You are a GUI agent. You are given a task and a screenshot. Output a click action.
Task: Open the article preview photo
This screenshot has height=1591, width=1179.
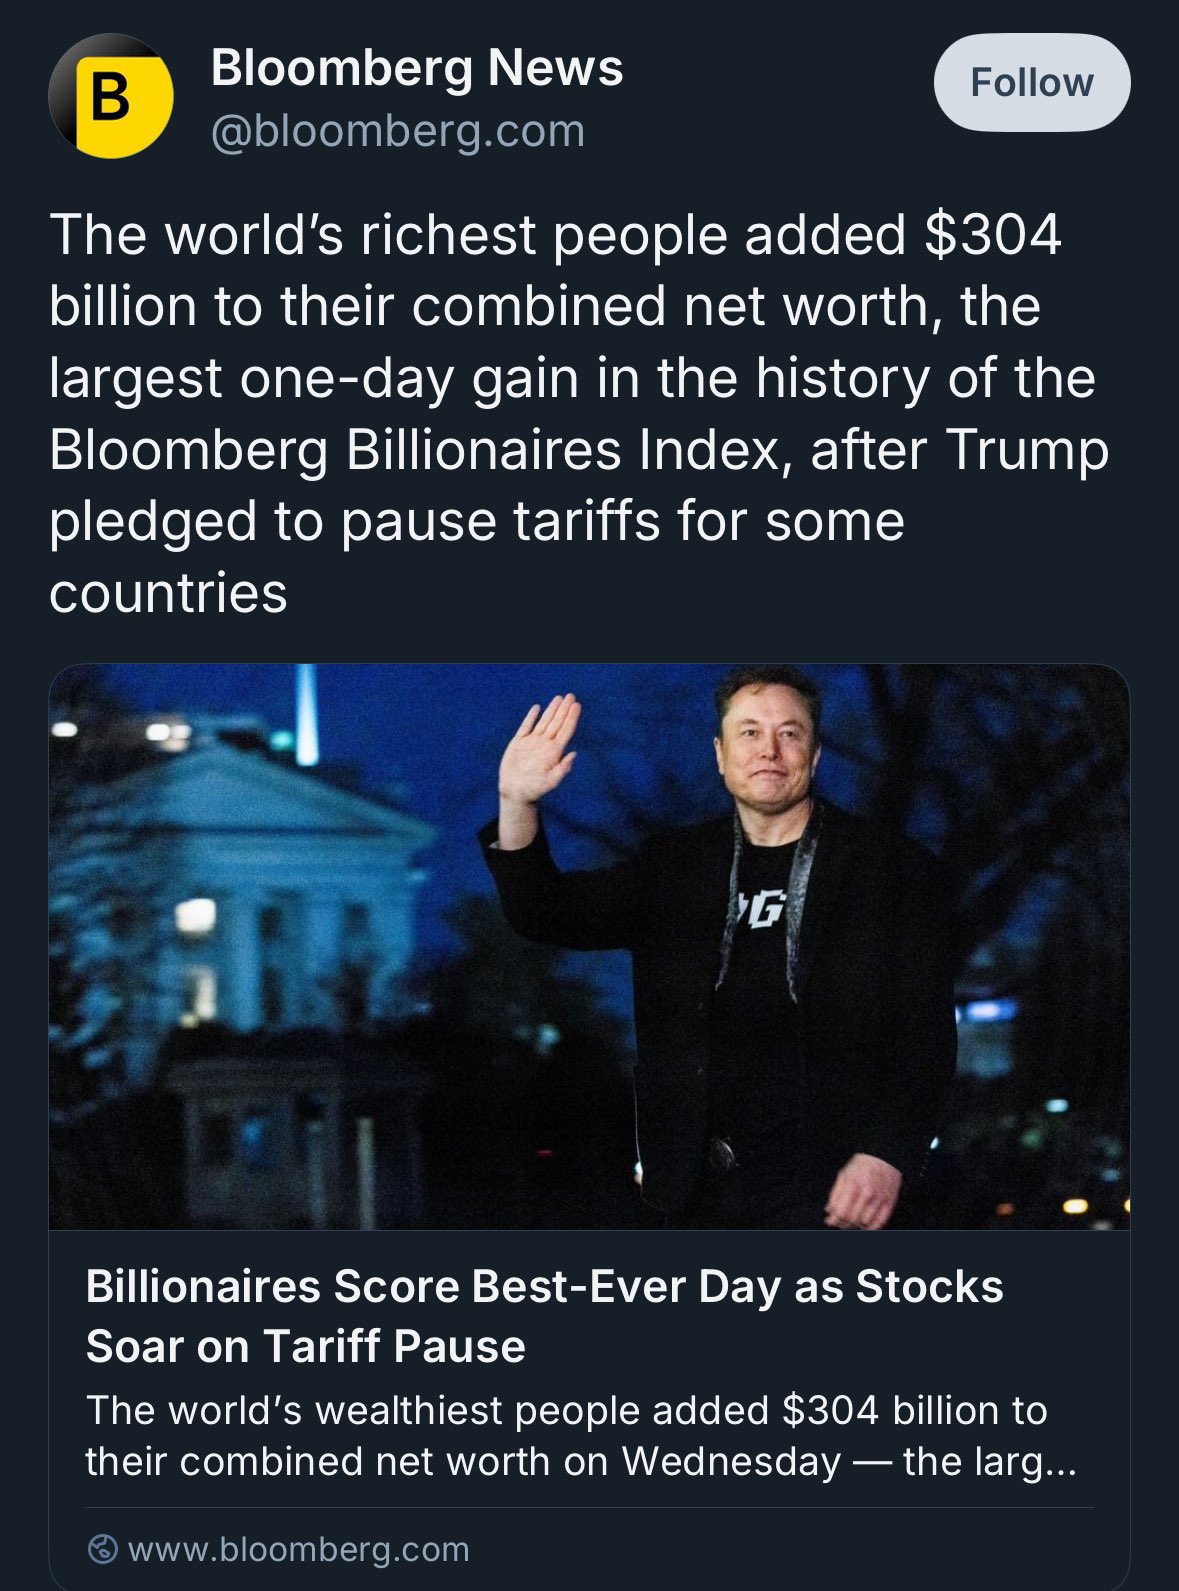[589, 946]
